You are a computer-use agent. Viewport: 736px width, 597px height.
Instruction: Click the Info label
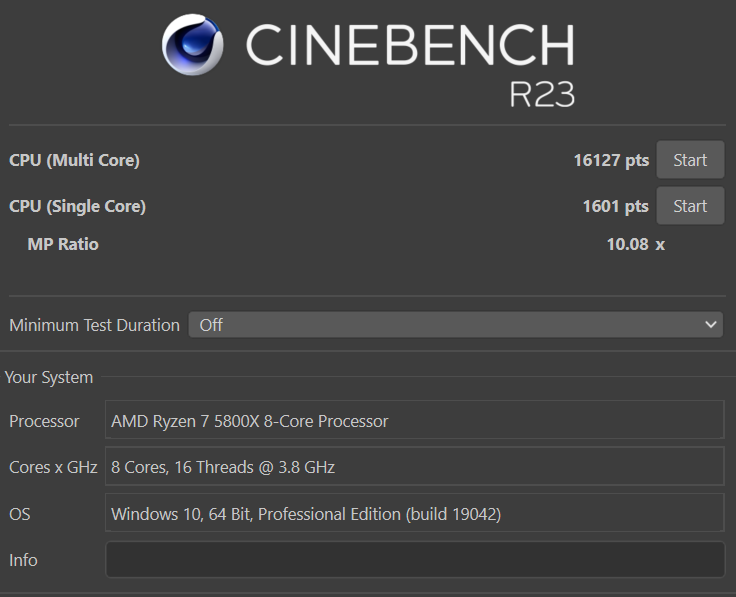click(x=23, y=560)
